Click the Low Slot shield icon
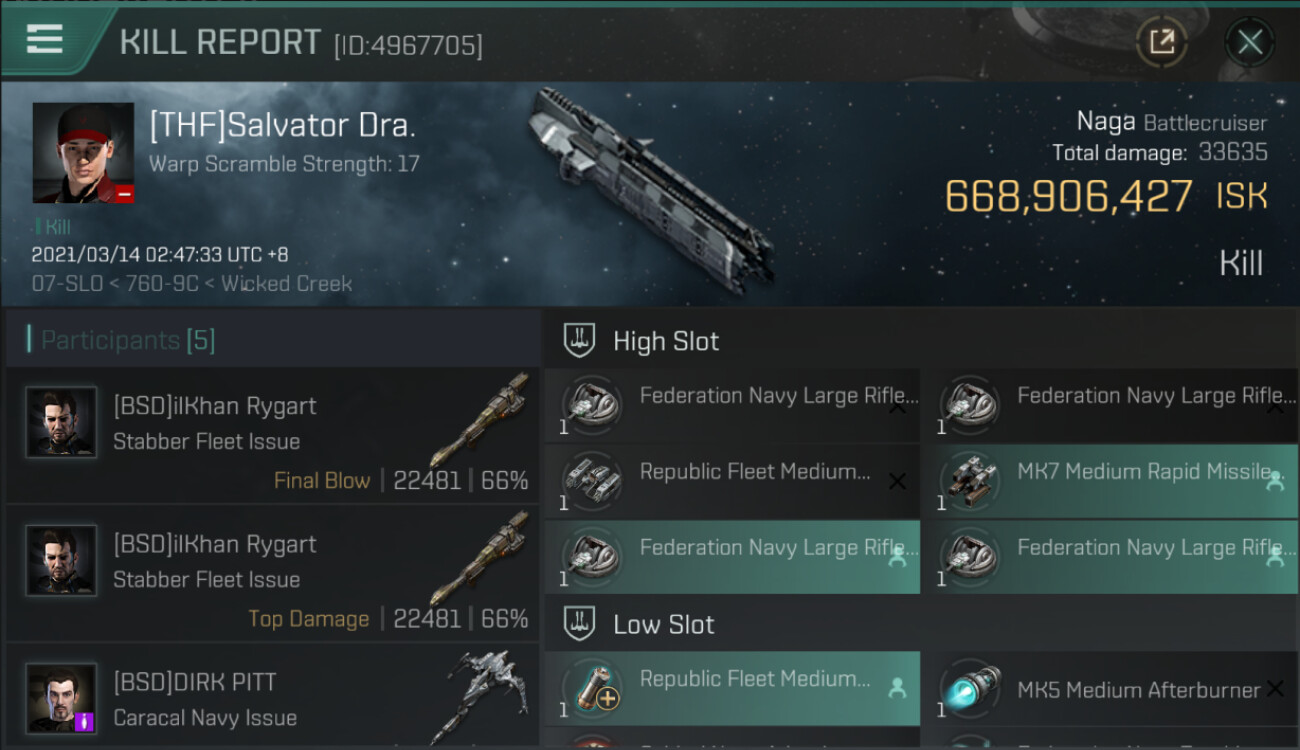This screenshot has height=750, width=1300. click(580, 625)
